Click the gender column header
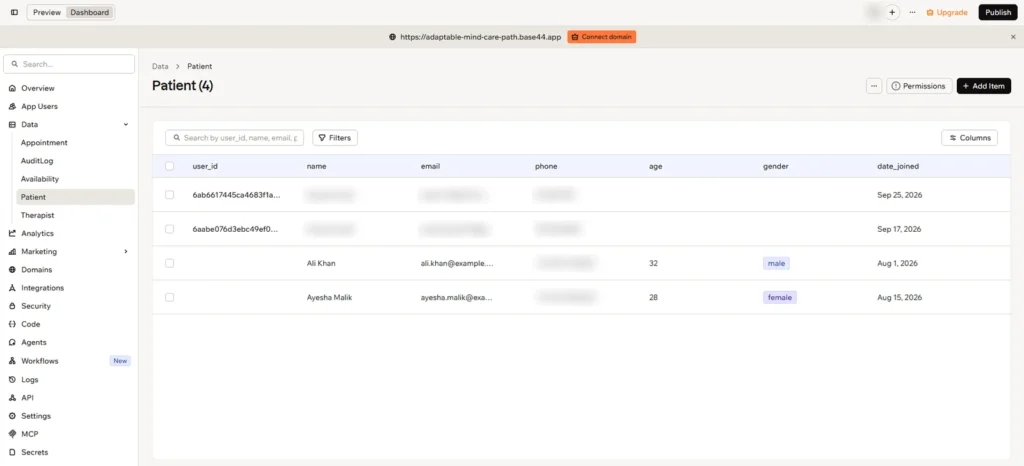The height and width of the screenshot is (466, 1024). 775,166
